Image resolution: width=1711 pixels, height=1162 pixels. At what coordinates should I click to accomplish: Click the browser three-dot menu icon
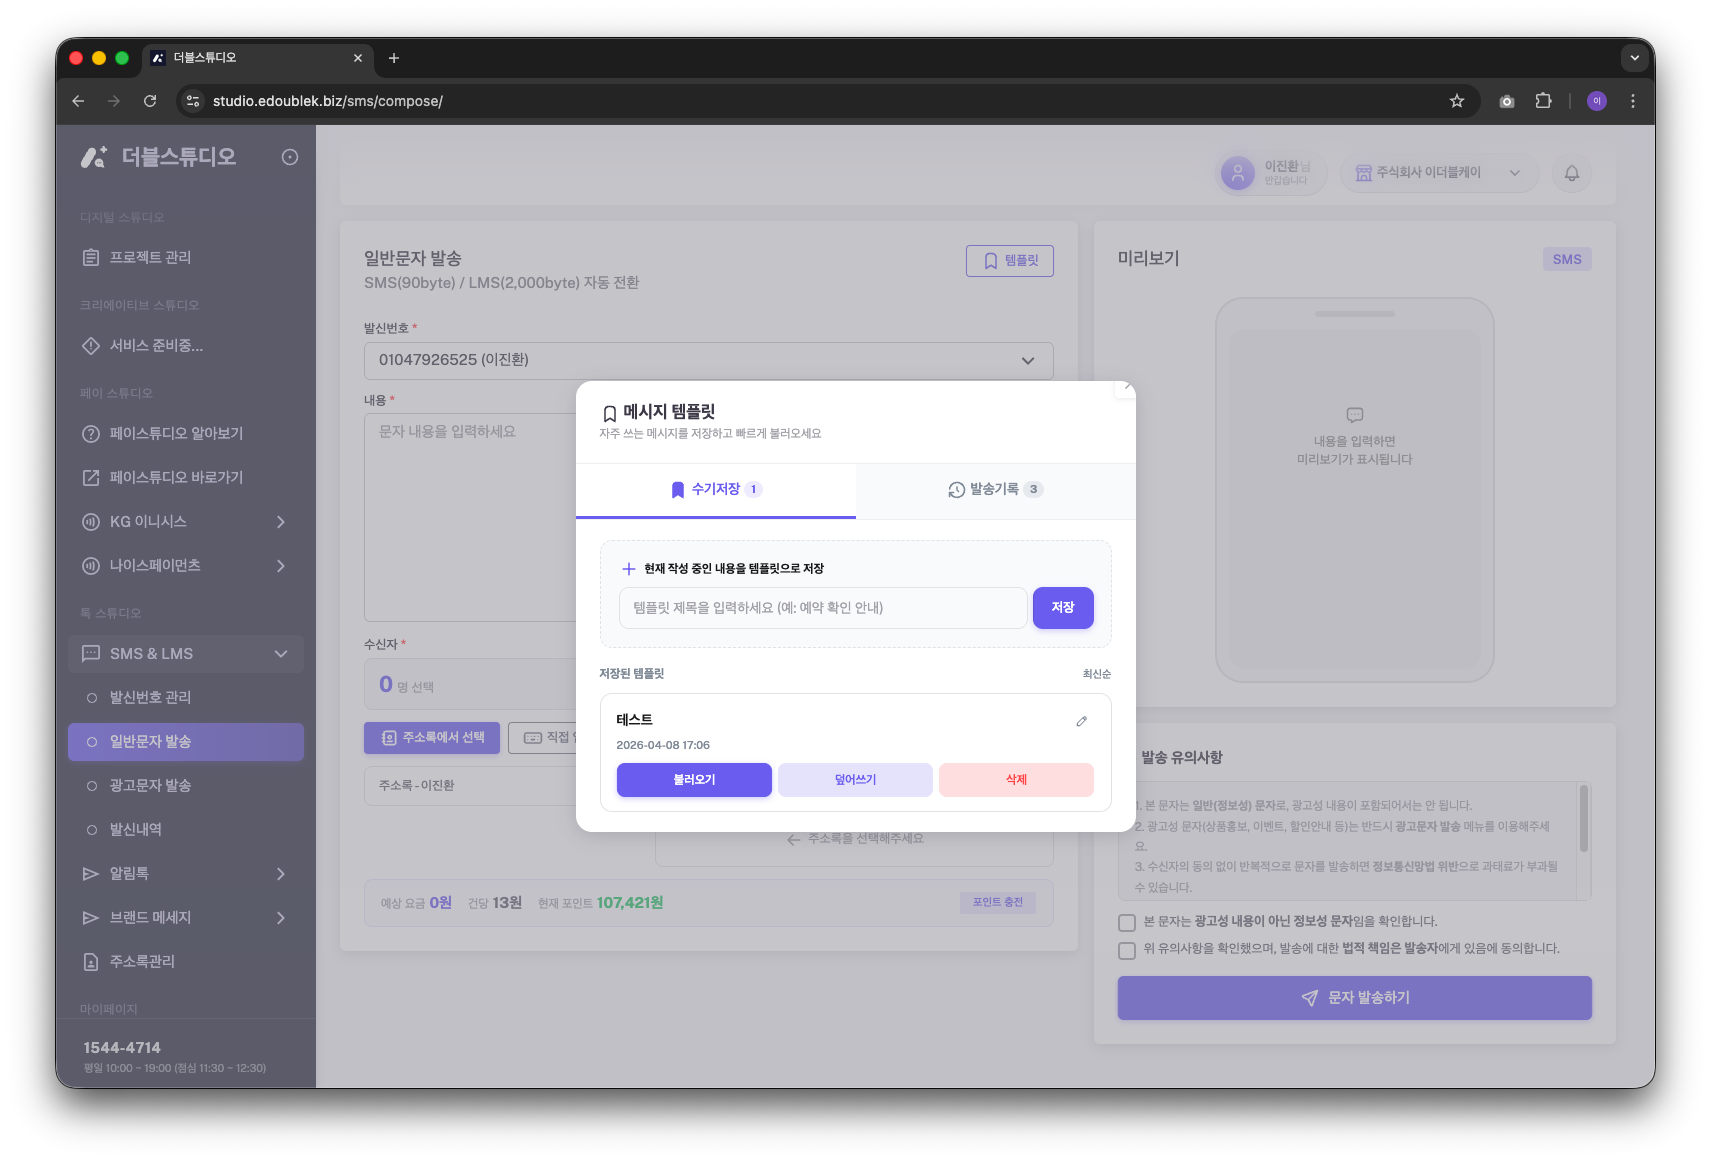tap(1633, 101)
